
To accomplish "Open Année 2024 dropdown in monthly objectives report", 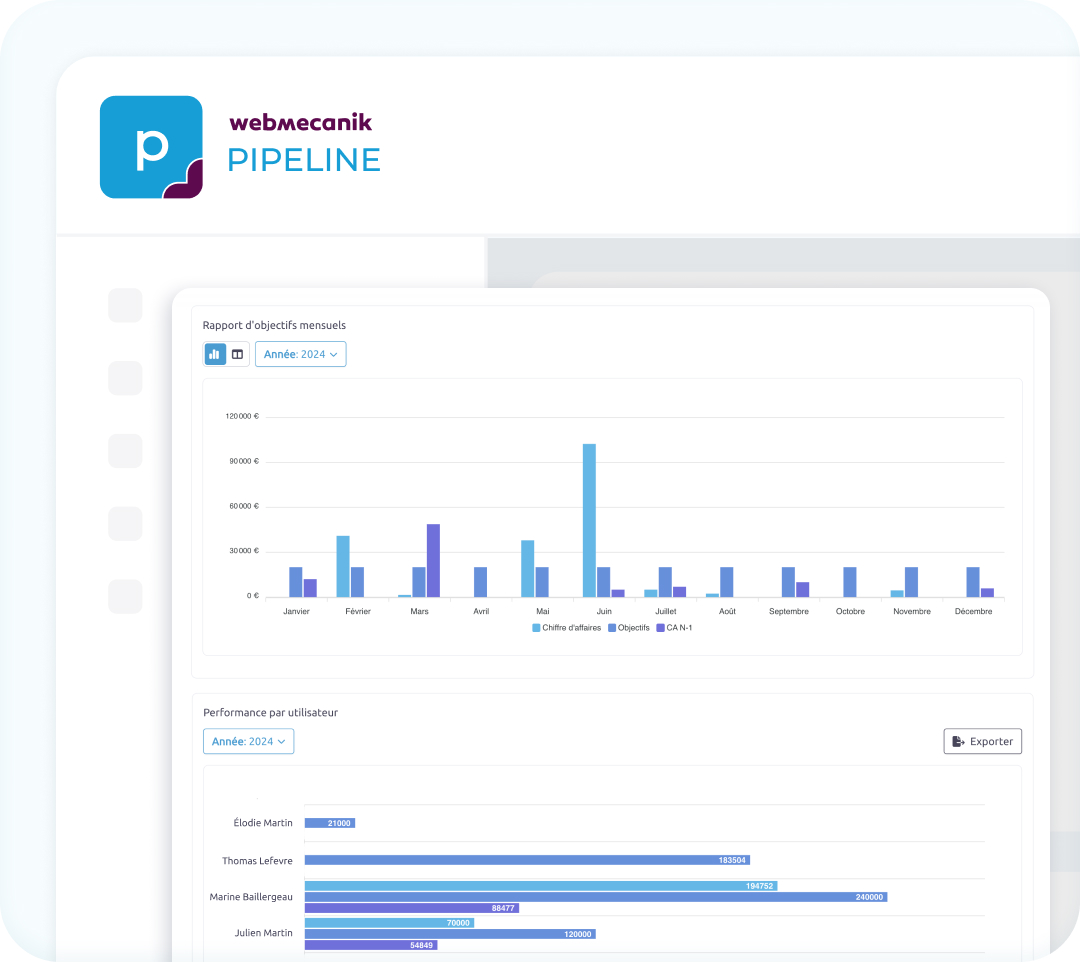I will [301, 354].
